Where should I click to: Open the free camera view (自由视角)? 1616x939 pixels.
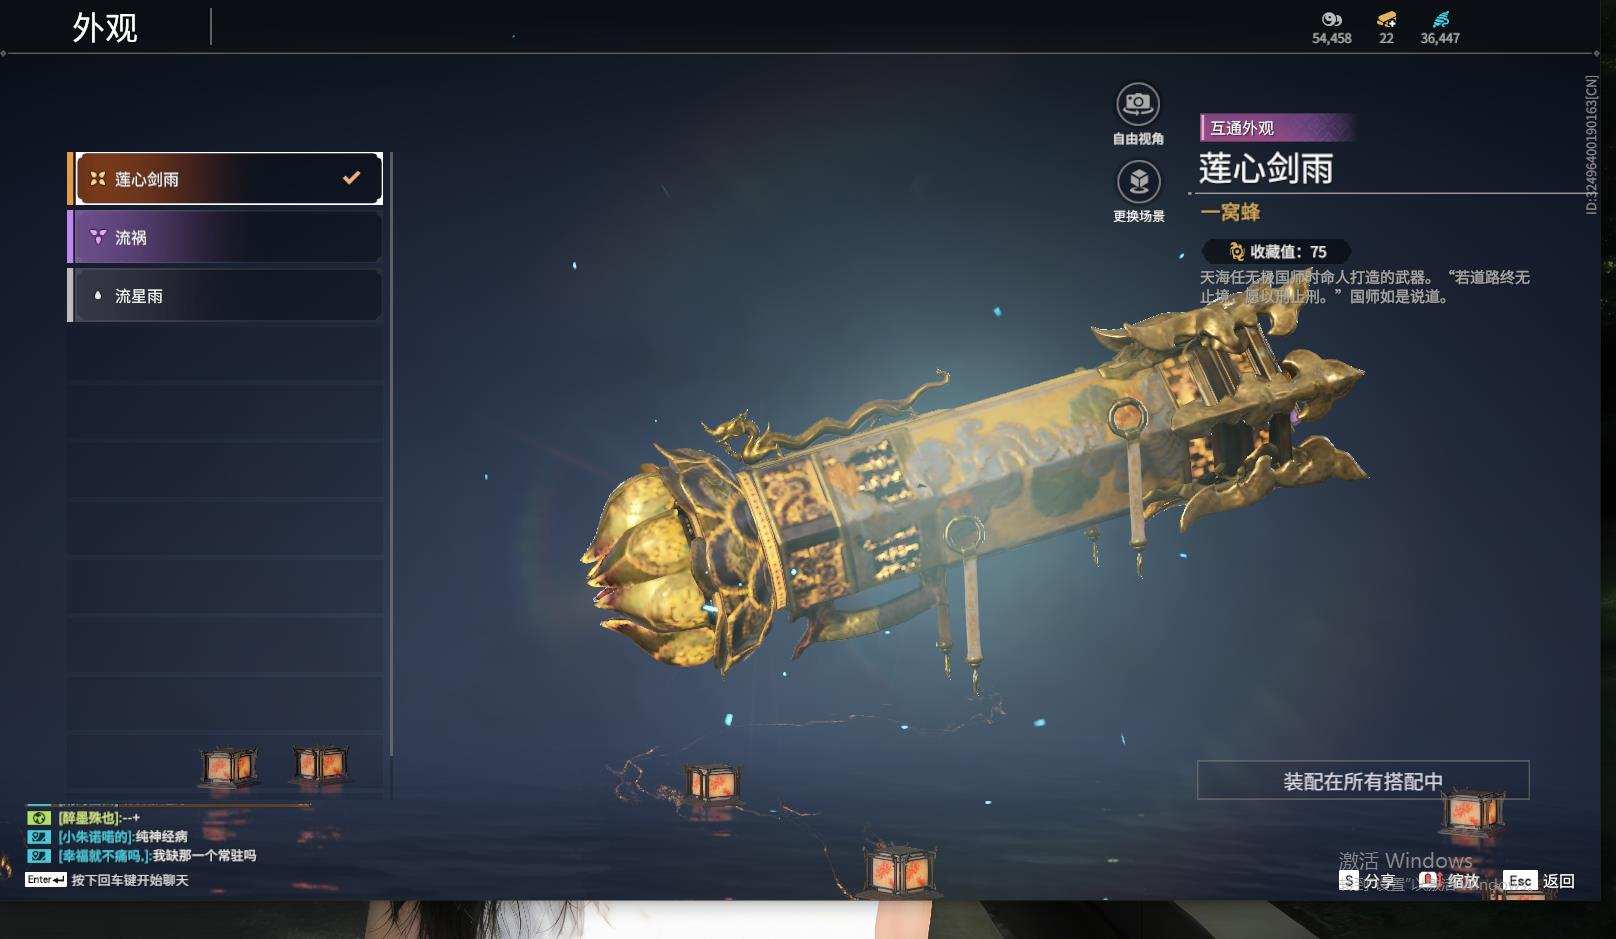click(1137, 103)
